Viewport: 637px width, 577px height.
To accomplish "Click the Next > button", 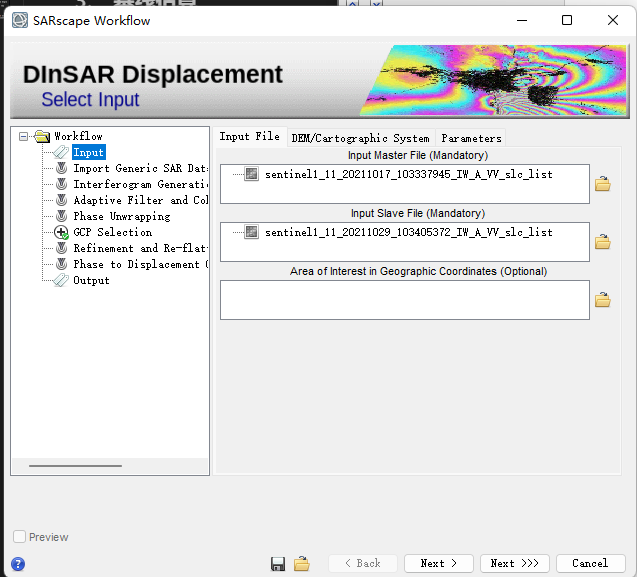I will [439, 563].
